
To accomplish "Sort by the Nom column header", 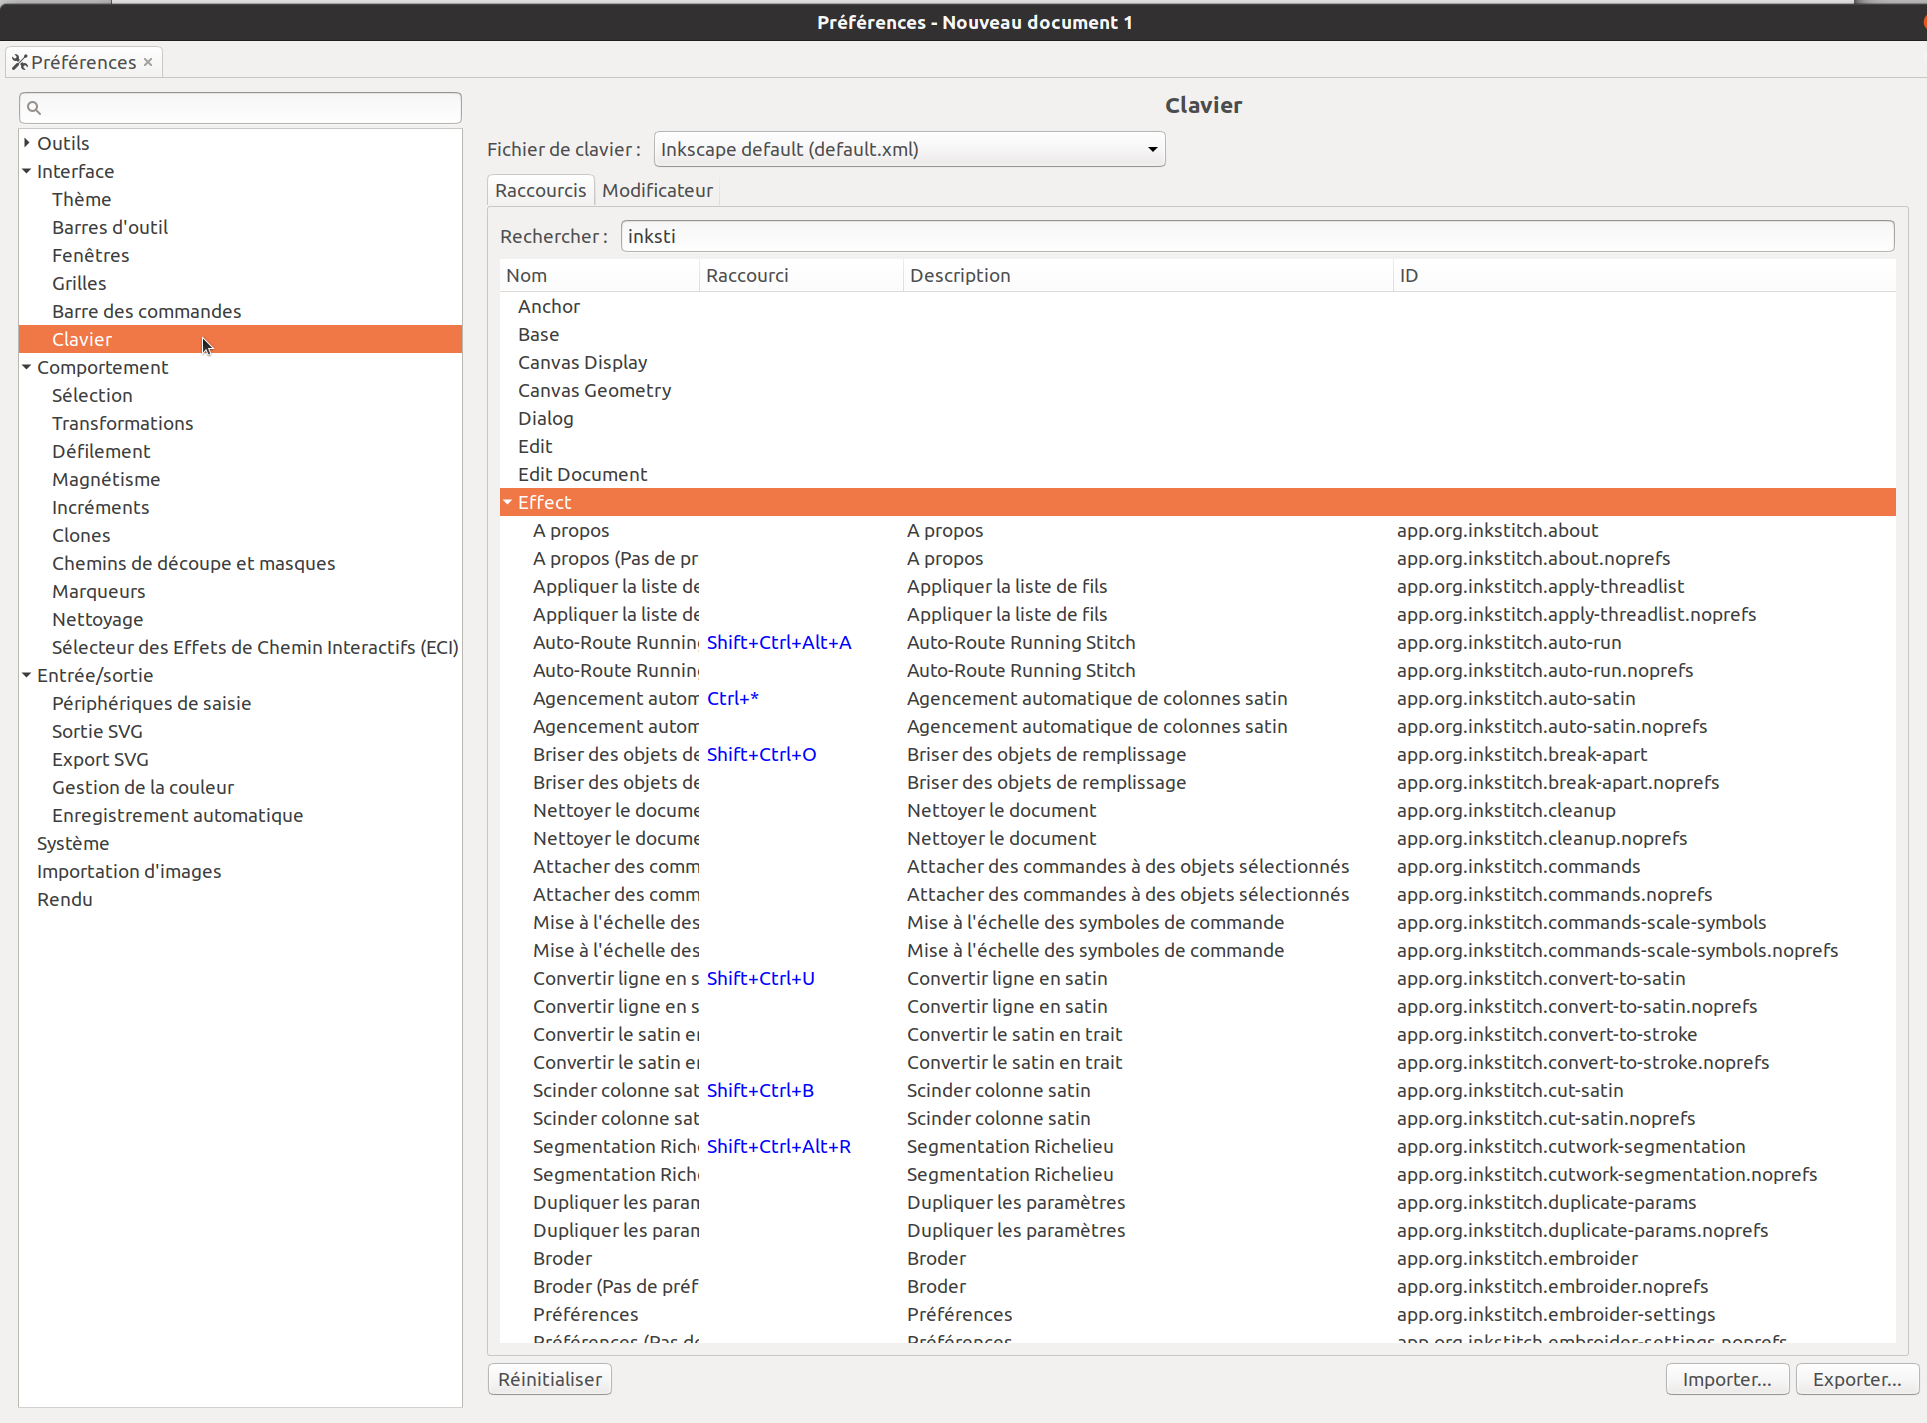I will pos(599,275).
